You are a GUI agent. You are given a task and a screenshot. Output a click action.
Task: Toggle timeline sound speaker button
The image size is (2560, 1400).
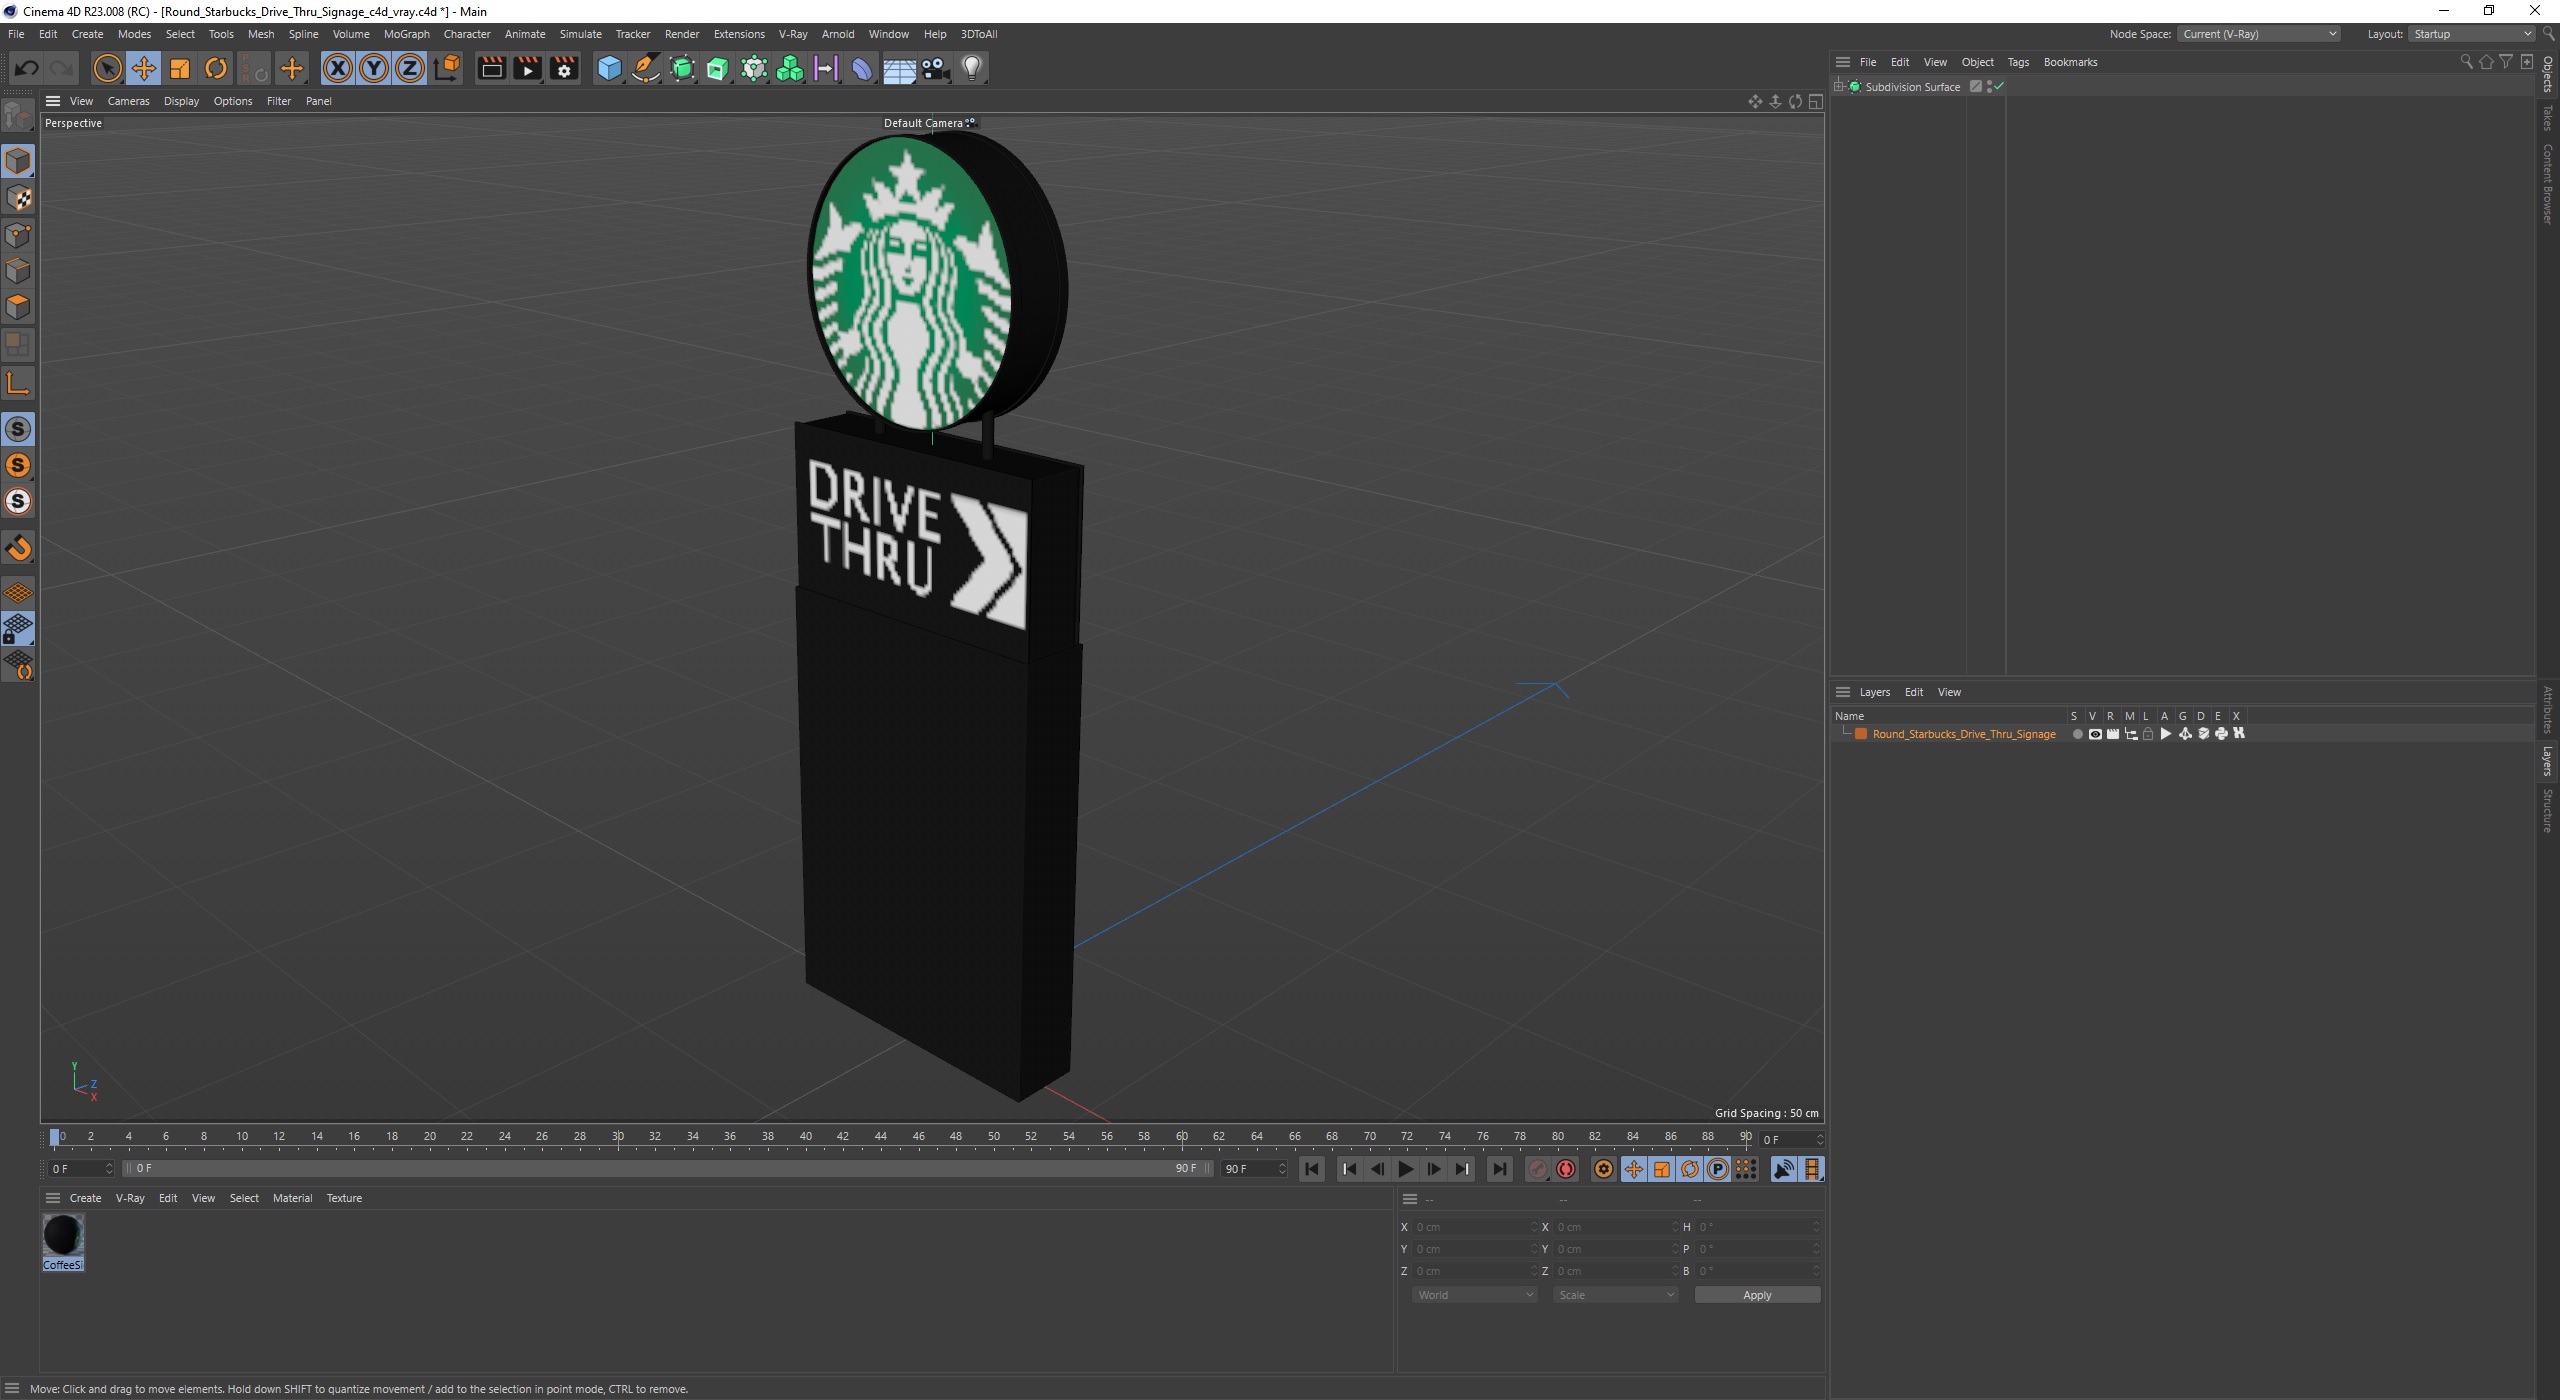pyautogui.click(x=1783, y=1169)
